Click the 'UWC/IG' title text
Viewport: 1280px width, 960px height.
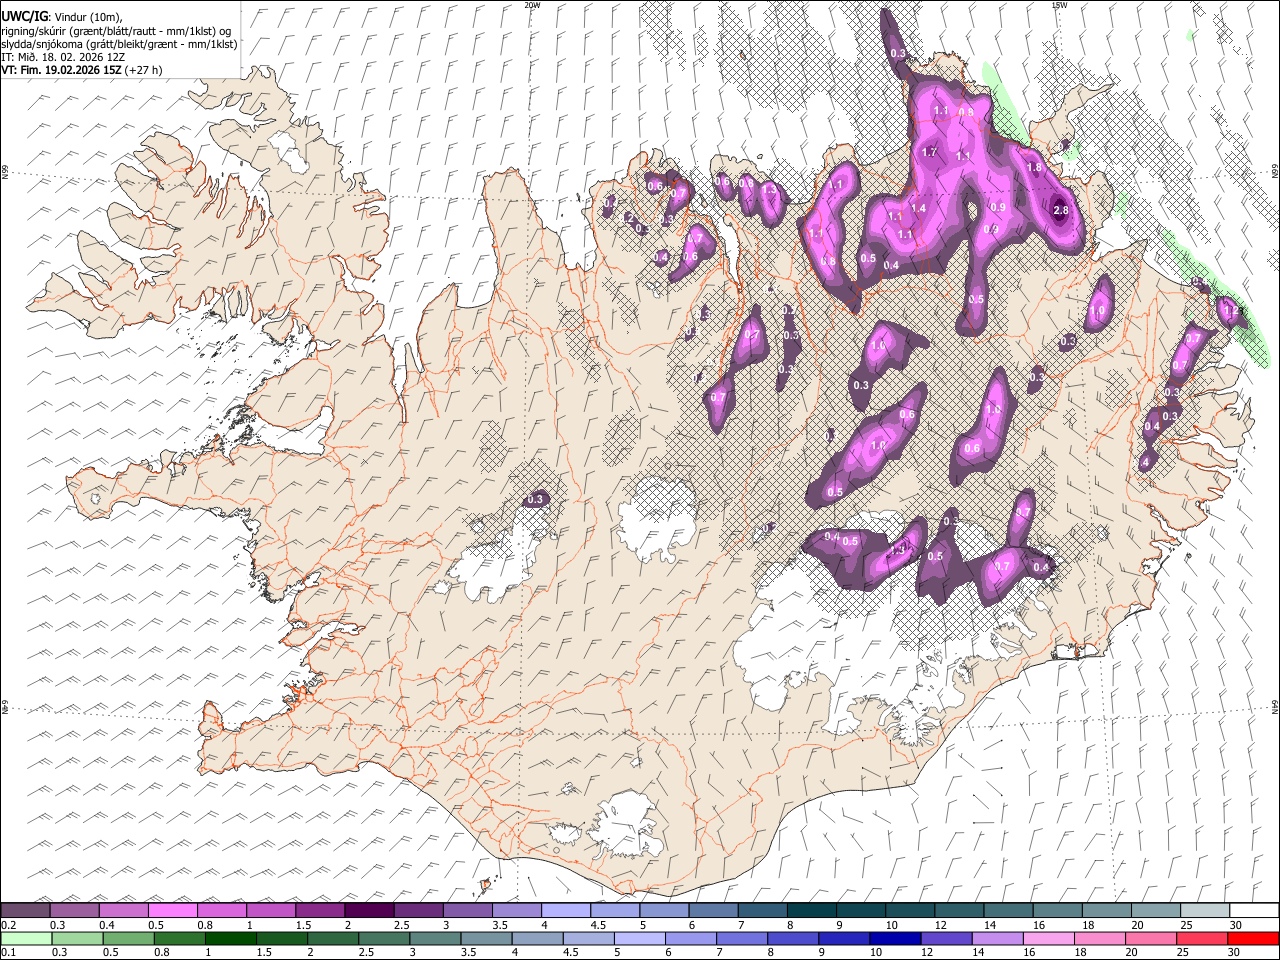pyautogui.click(x=24, y=15)
